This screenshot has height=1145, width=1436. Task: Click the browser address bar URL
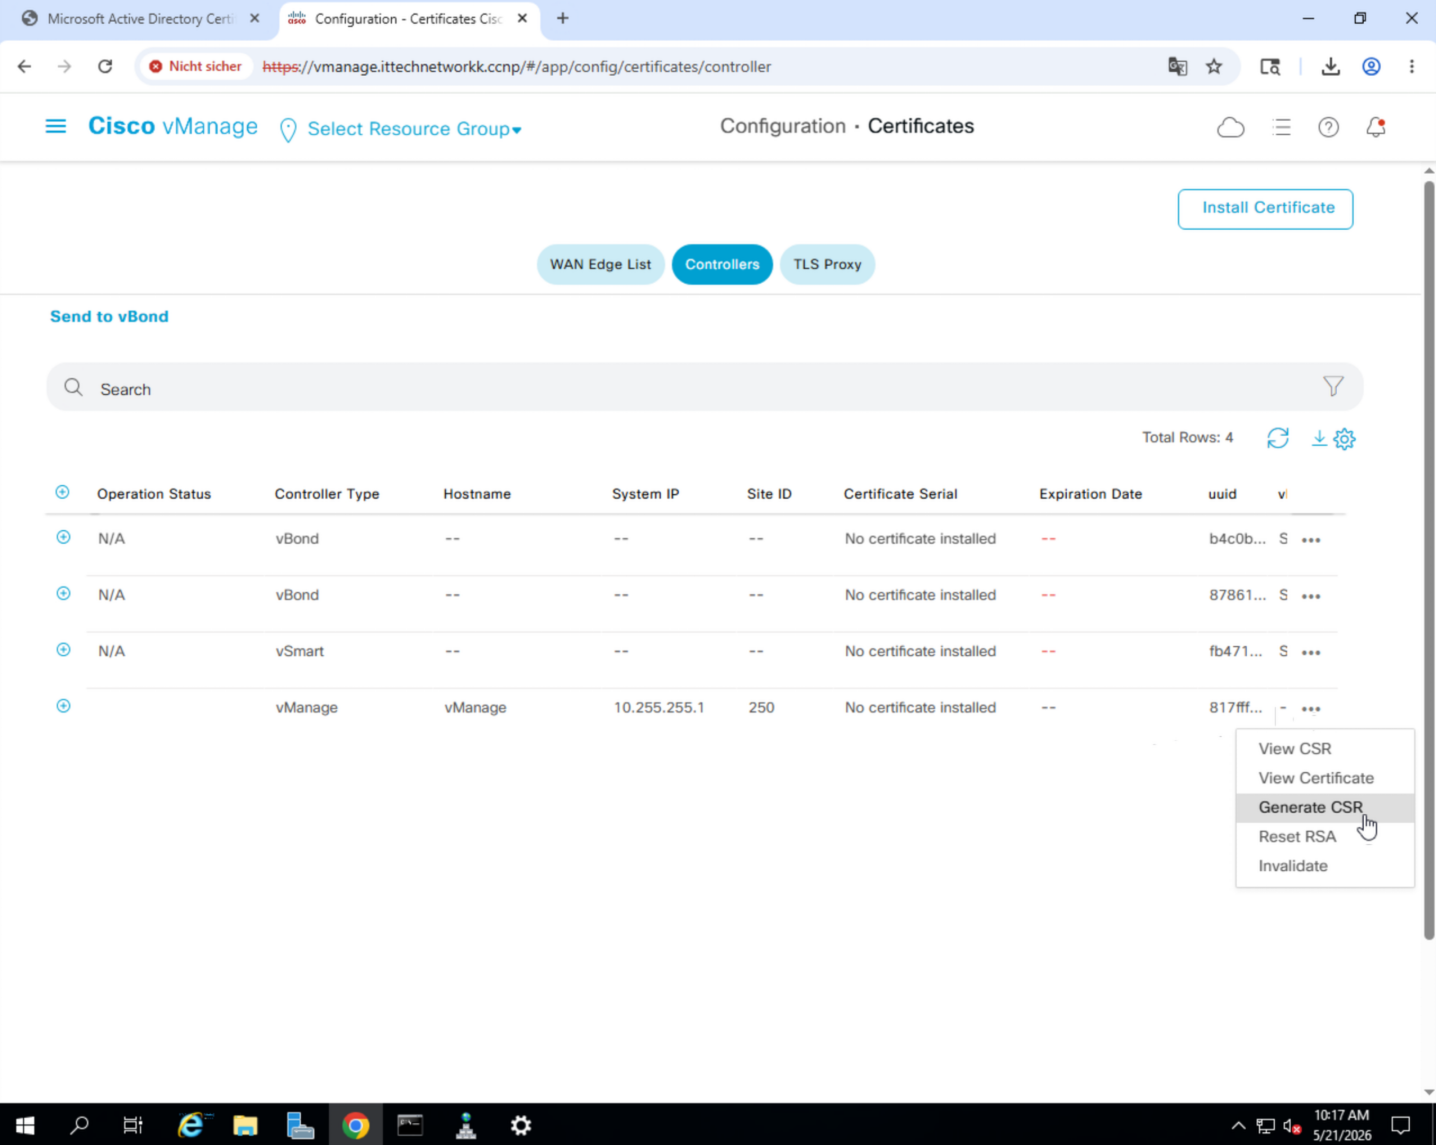(516, 67)
